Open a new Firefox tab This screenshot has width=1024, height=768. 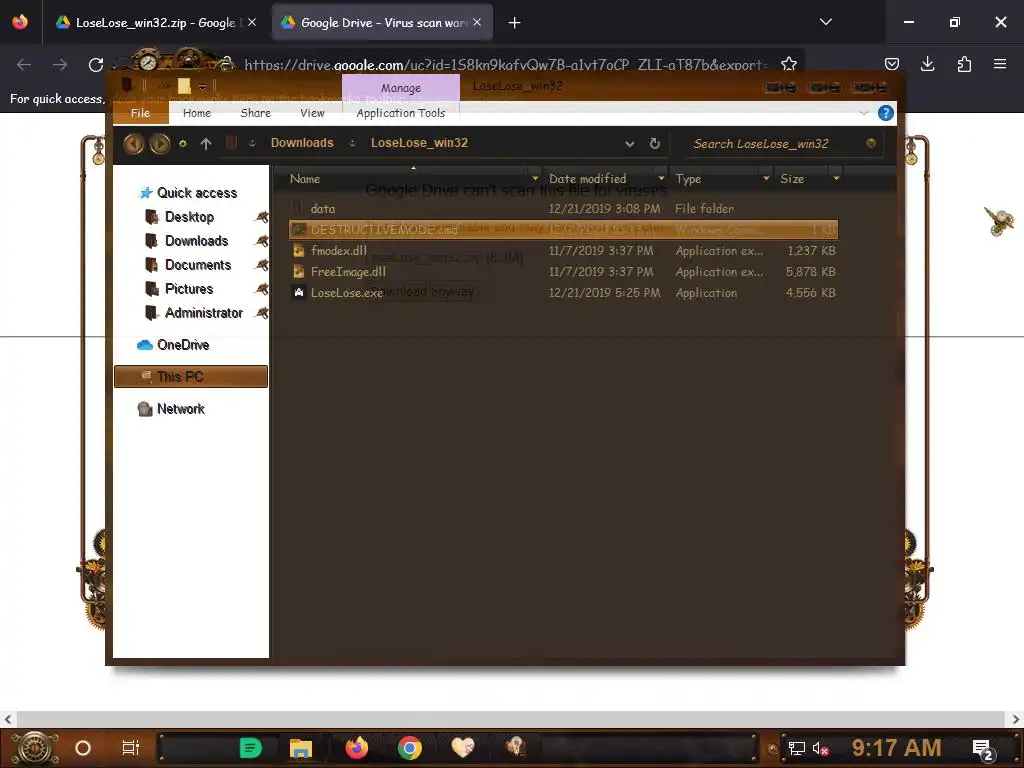tap(515, 23)
